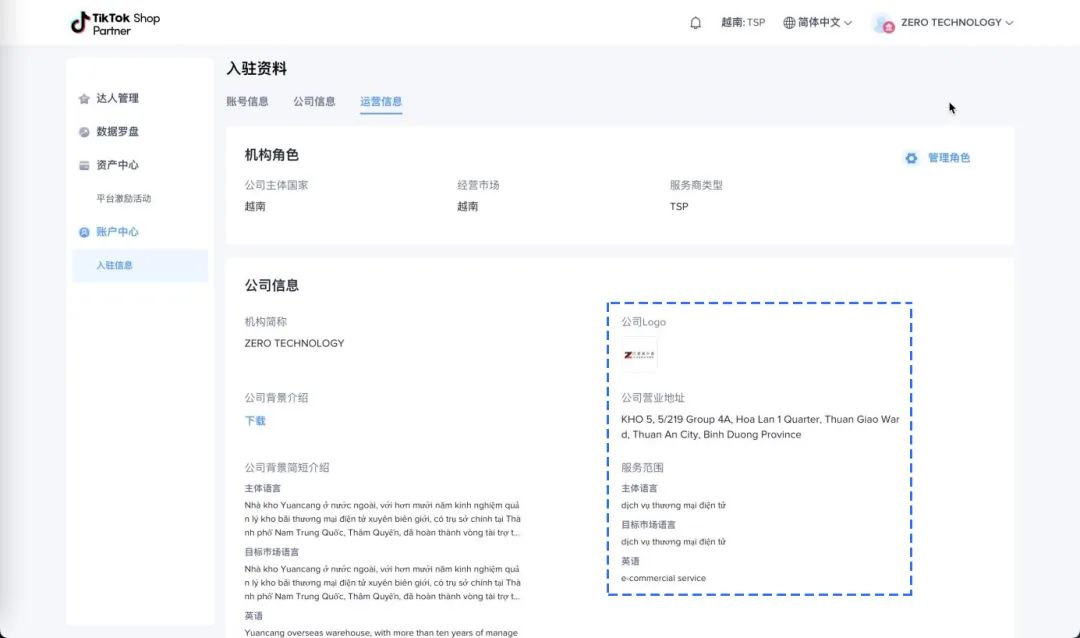Image resolution: width=1080 pixels, height=638 pixels.
Task: Expand the ZERO TECHNOLOGY account menu
Action: [957, 23]
